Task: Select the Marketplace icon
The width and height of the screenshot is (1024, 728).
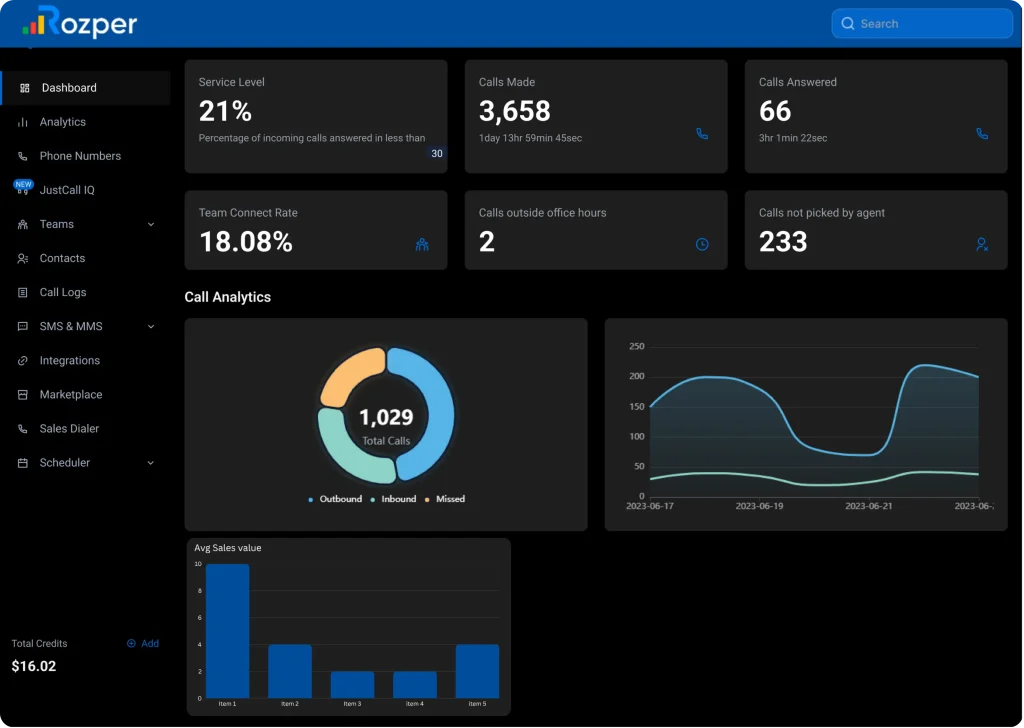Action: pos(23,394)
